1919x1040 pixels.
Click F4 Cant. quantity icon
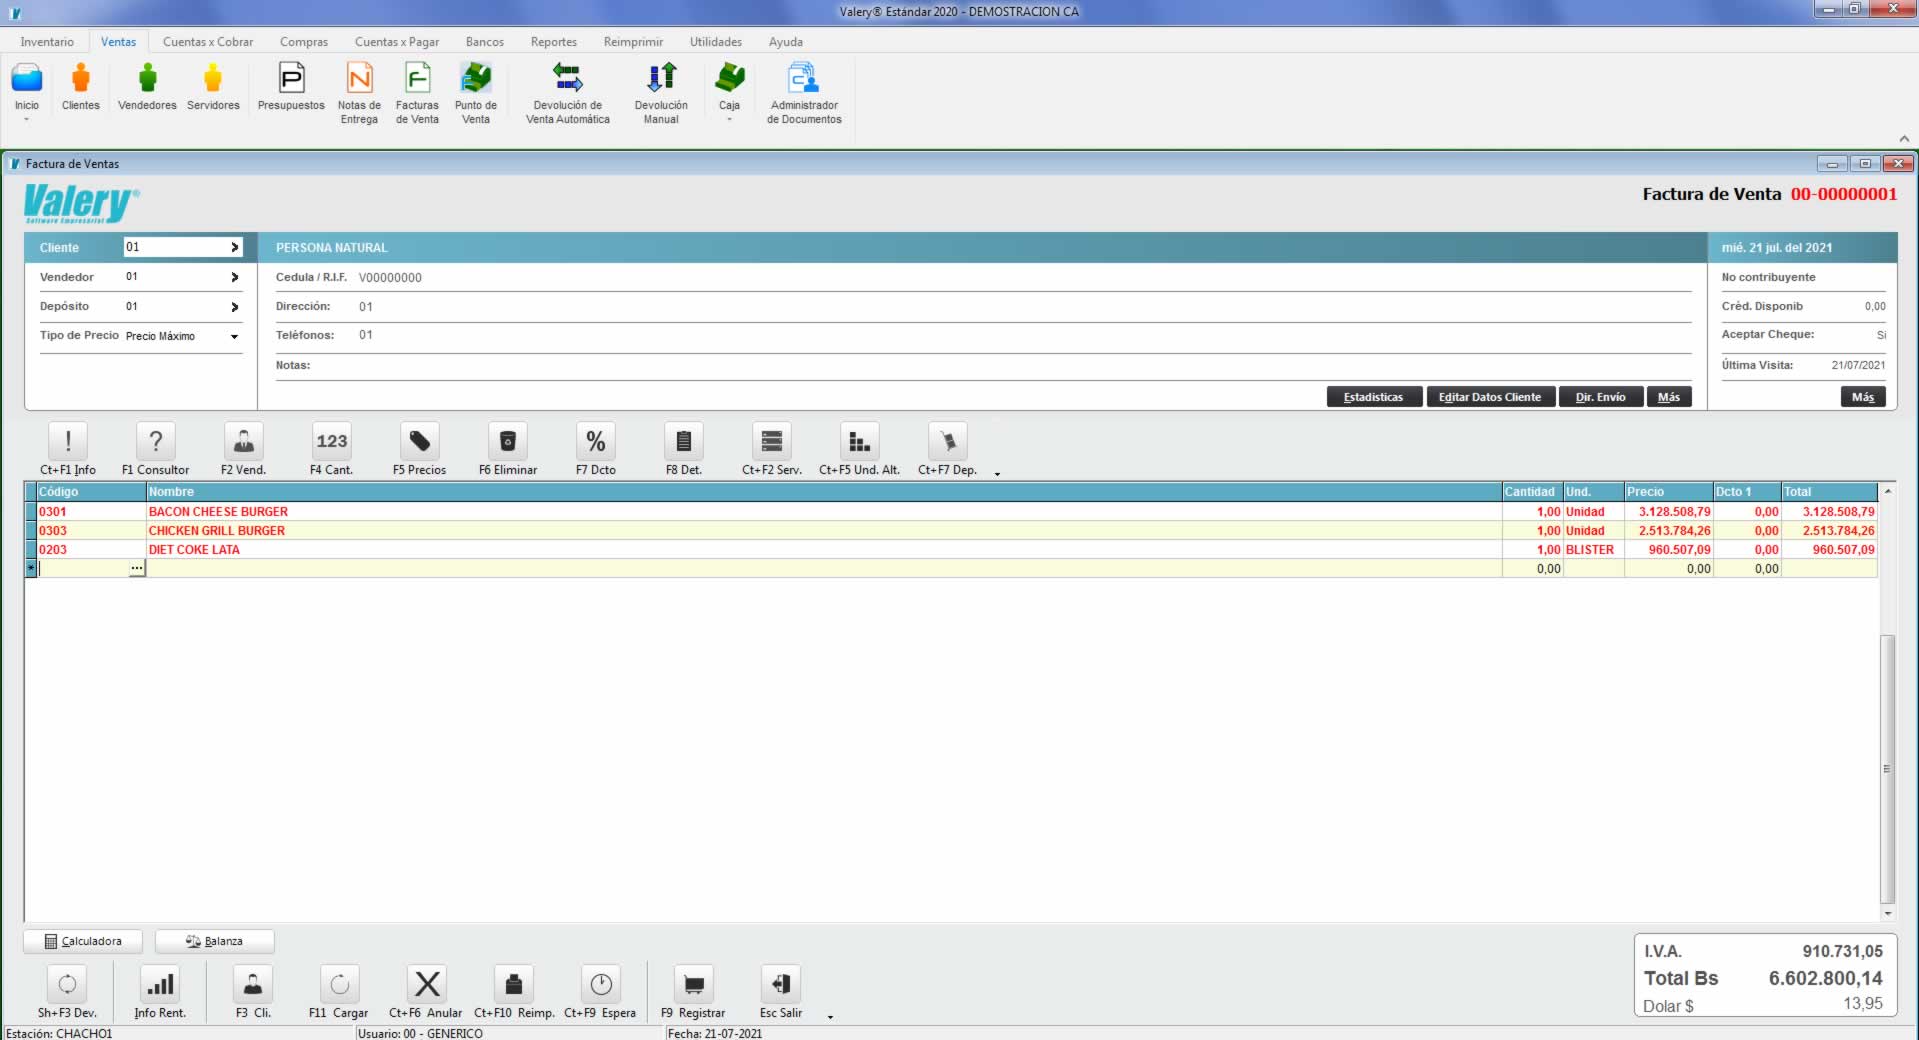coord(332,441)
